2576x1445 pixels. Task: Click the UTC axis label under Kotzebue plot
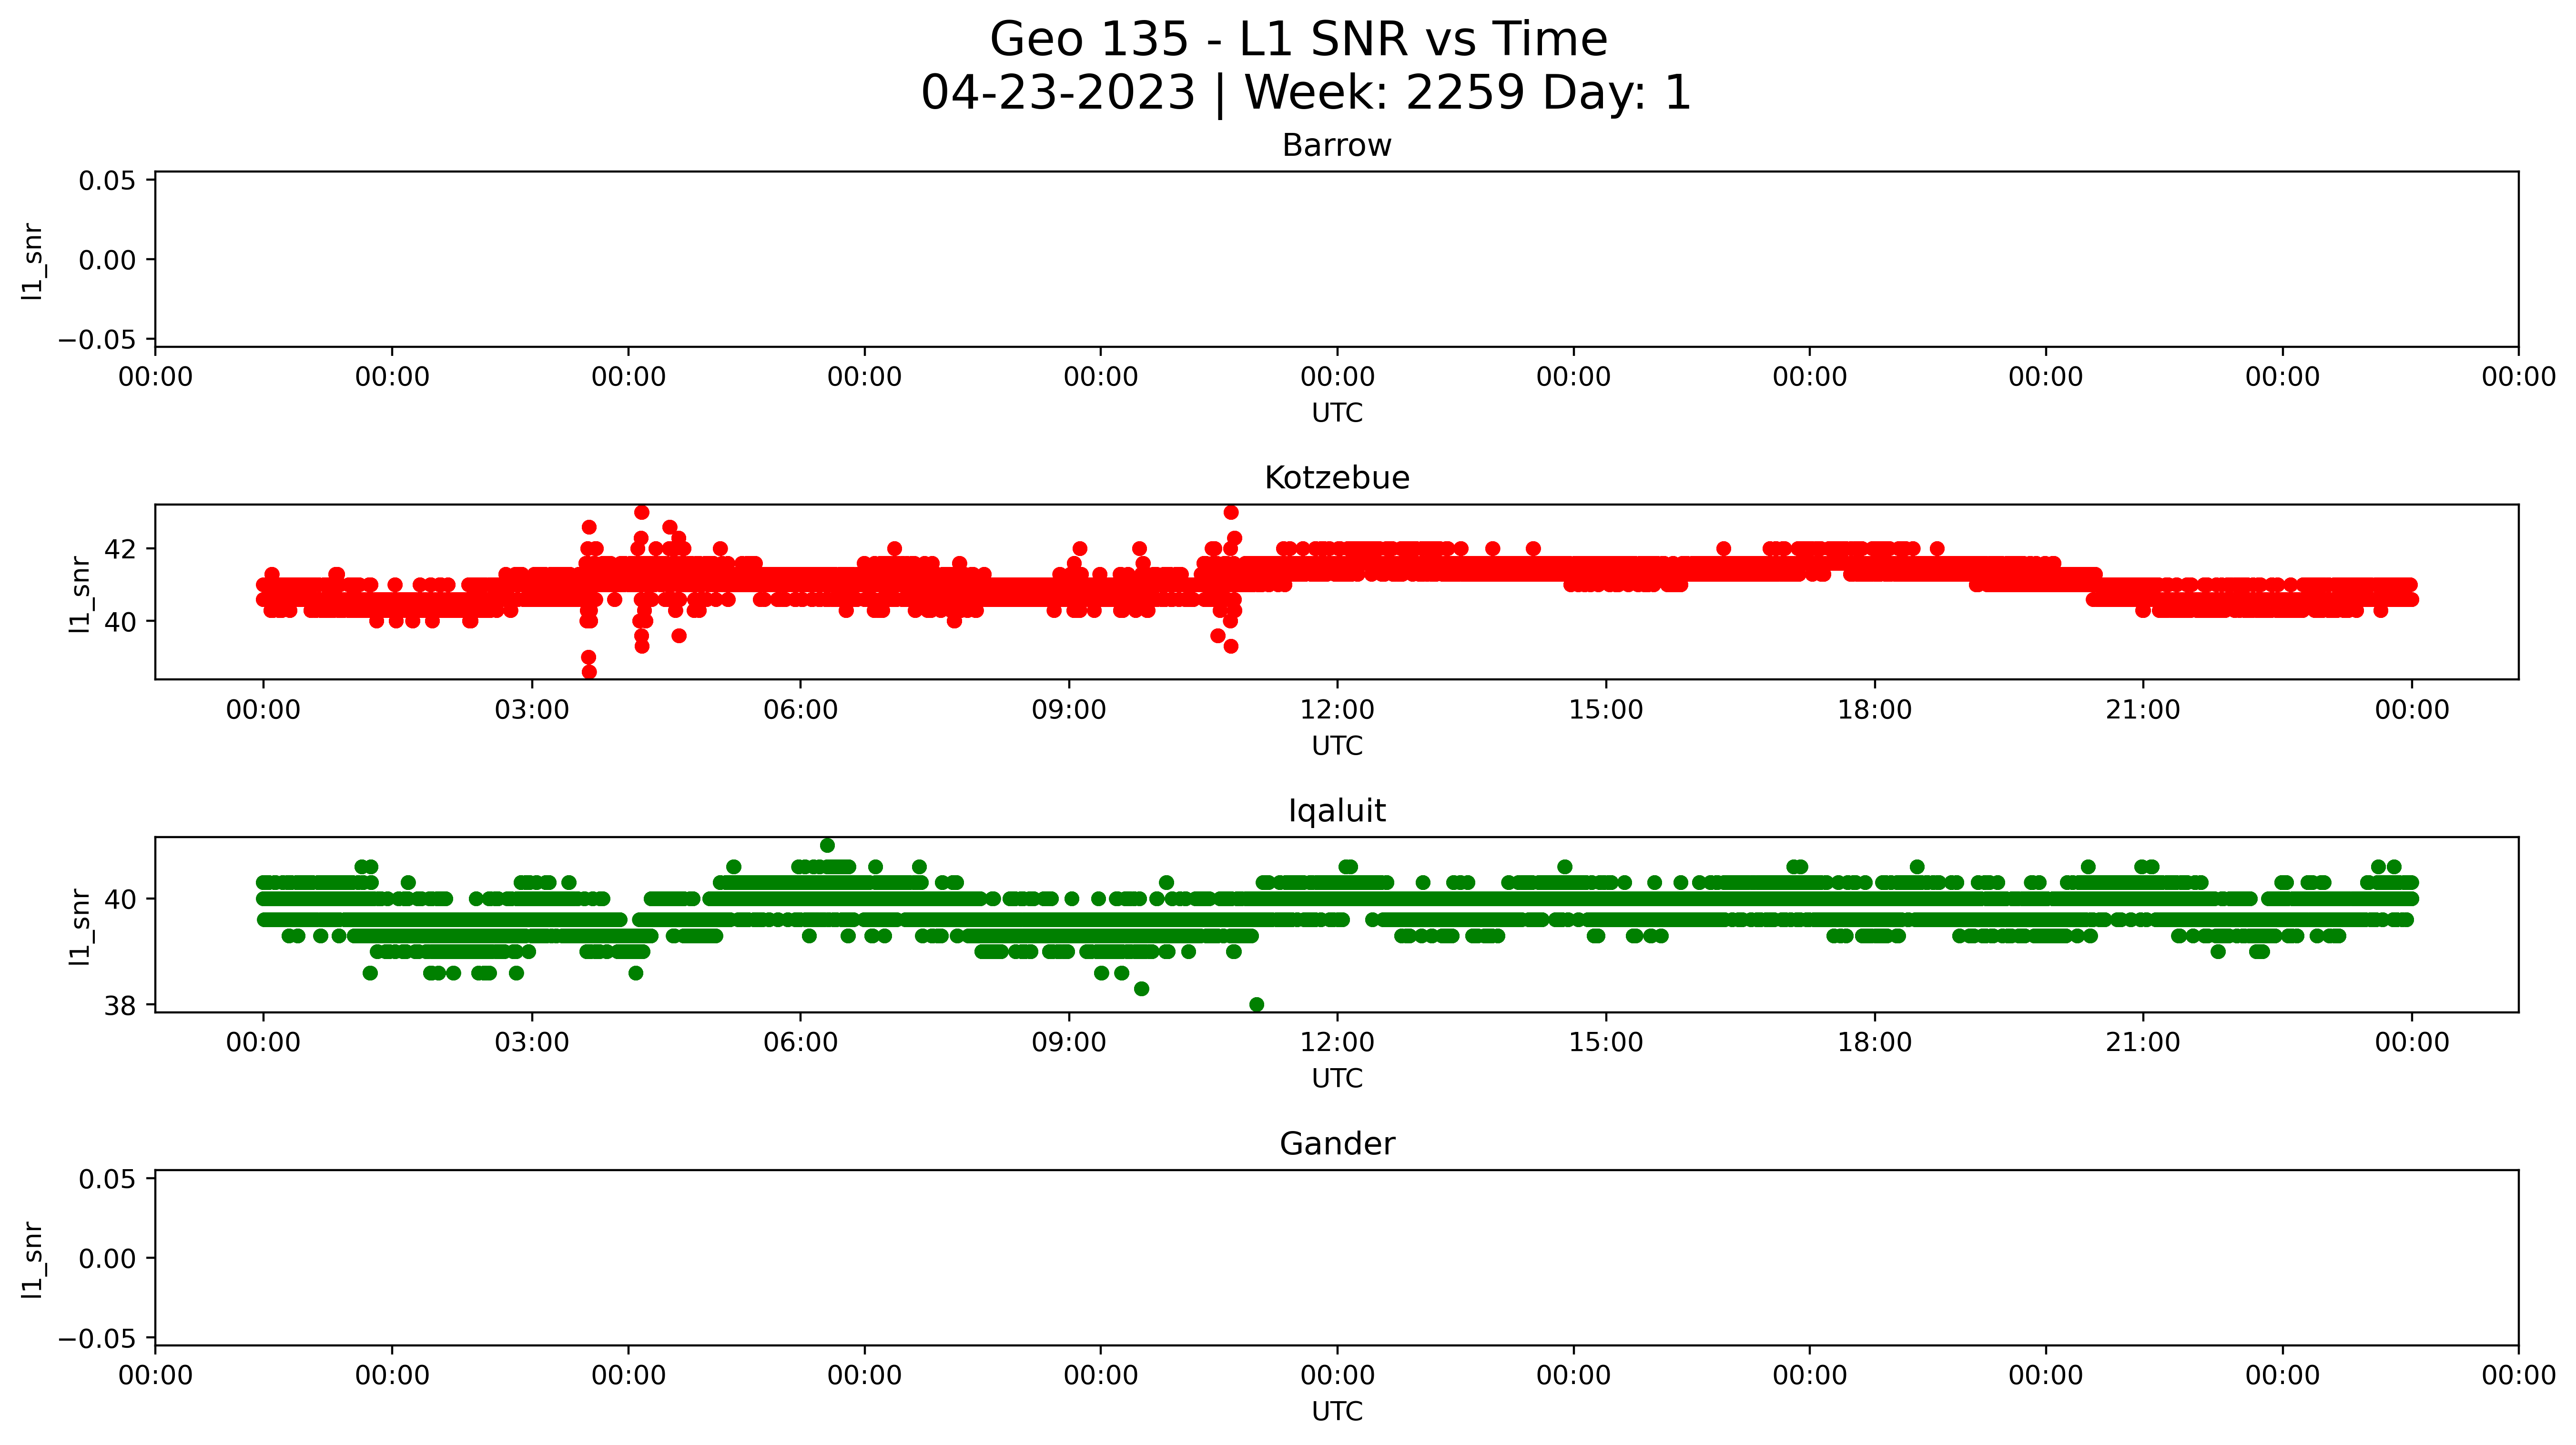click(x=1337, y=746)
